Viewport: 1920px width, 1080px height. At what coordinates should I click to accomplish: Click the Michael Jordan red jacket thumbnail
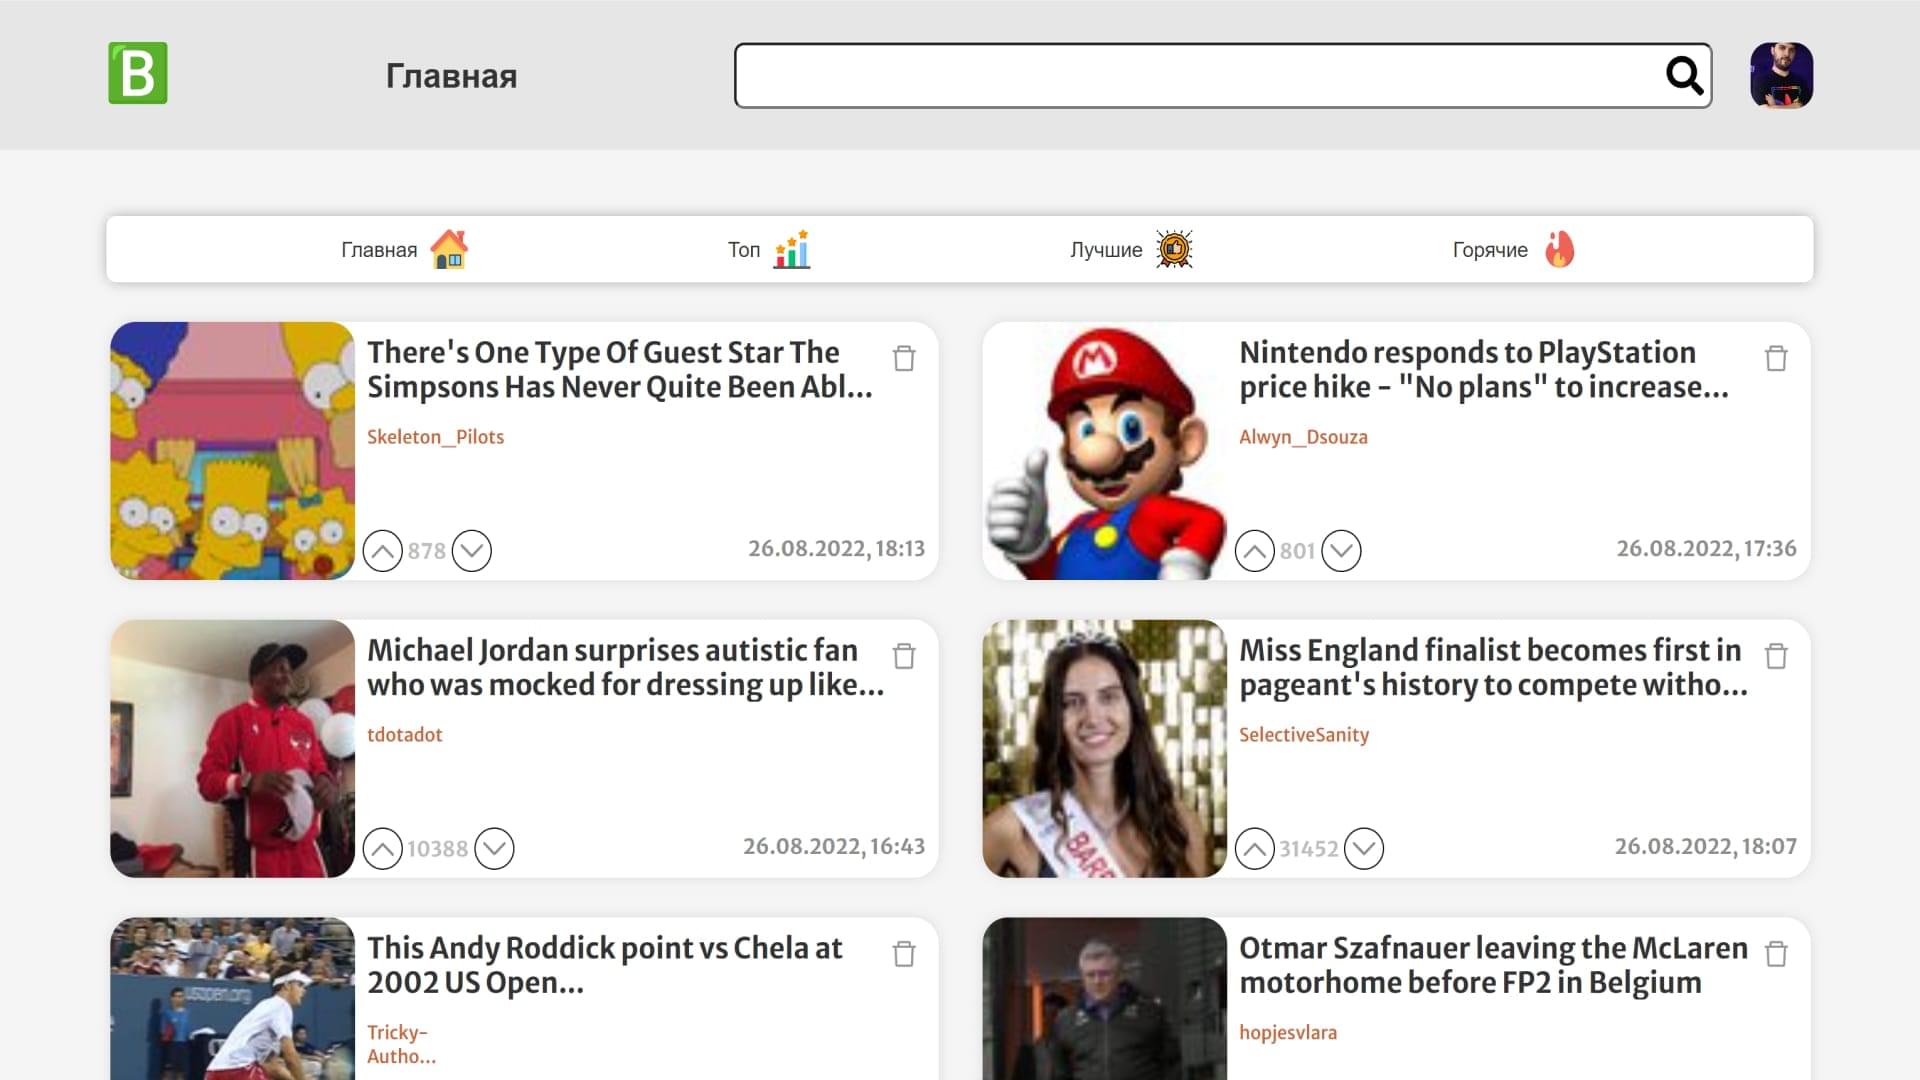pyautogui.click(x=232, y=749)
